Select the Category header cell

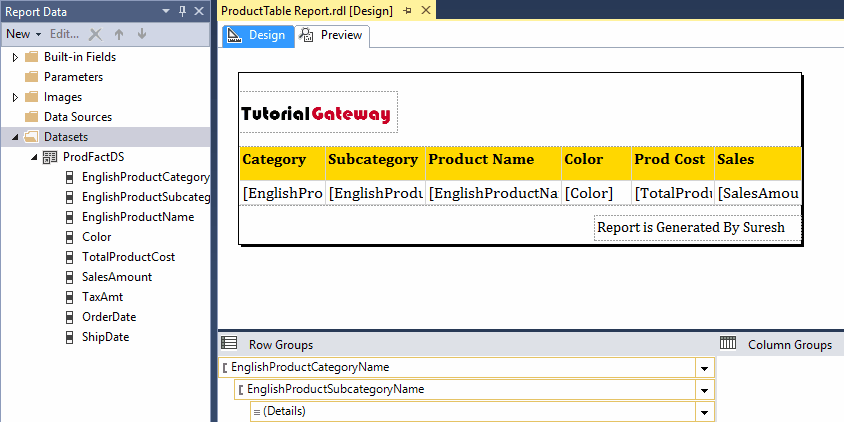click(x=282, y=163)
